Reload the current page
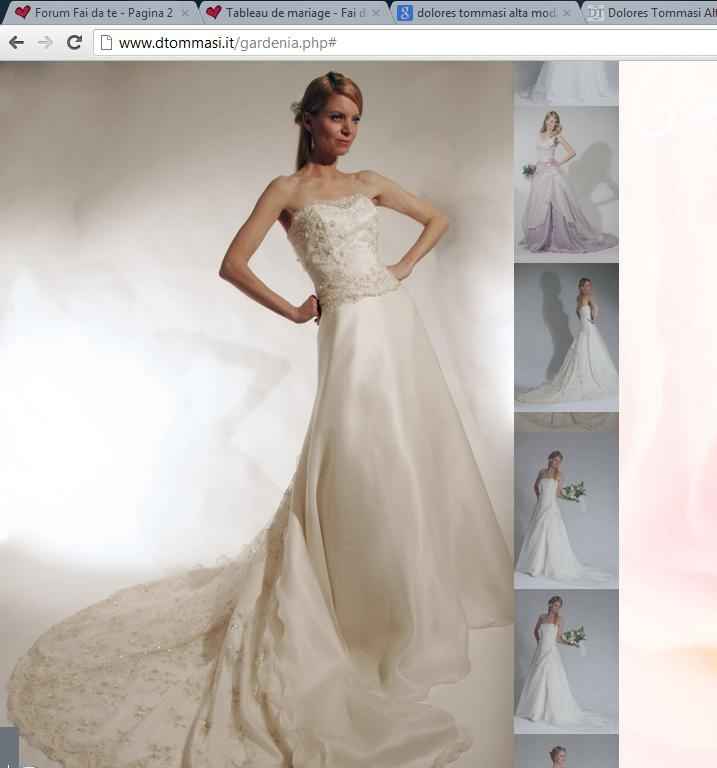The image size is (717, 768). pyautogui.click(x=74, y=42)
